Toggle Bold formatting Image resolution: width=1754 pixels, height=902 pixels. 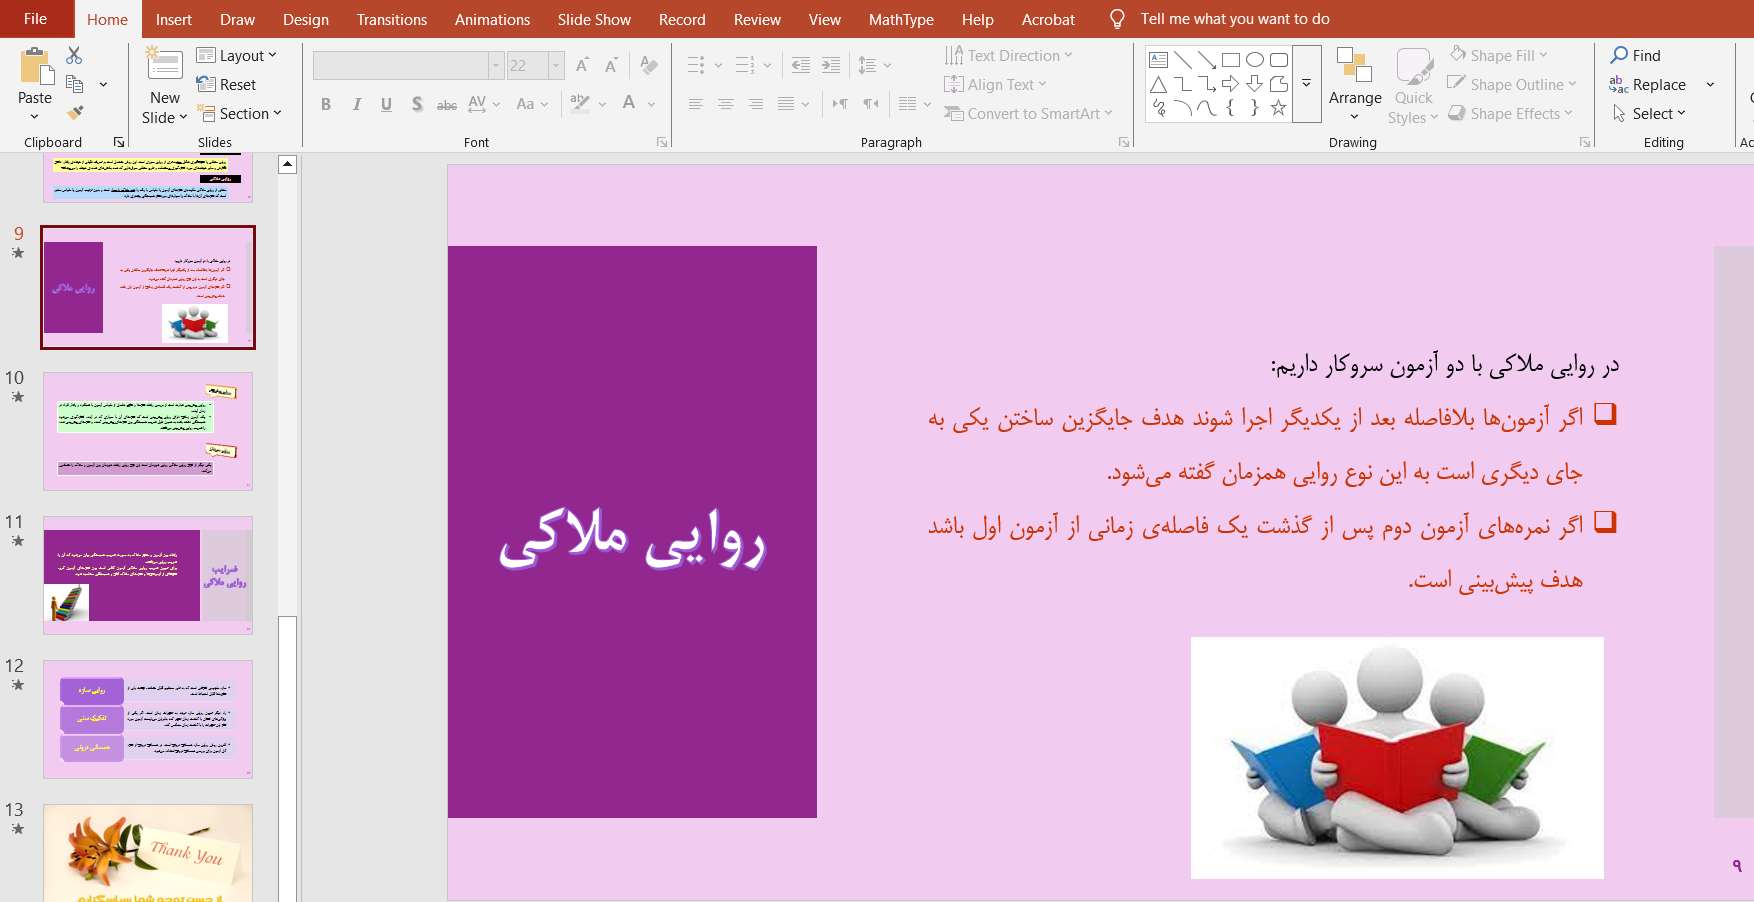(x=326, y=104)
